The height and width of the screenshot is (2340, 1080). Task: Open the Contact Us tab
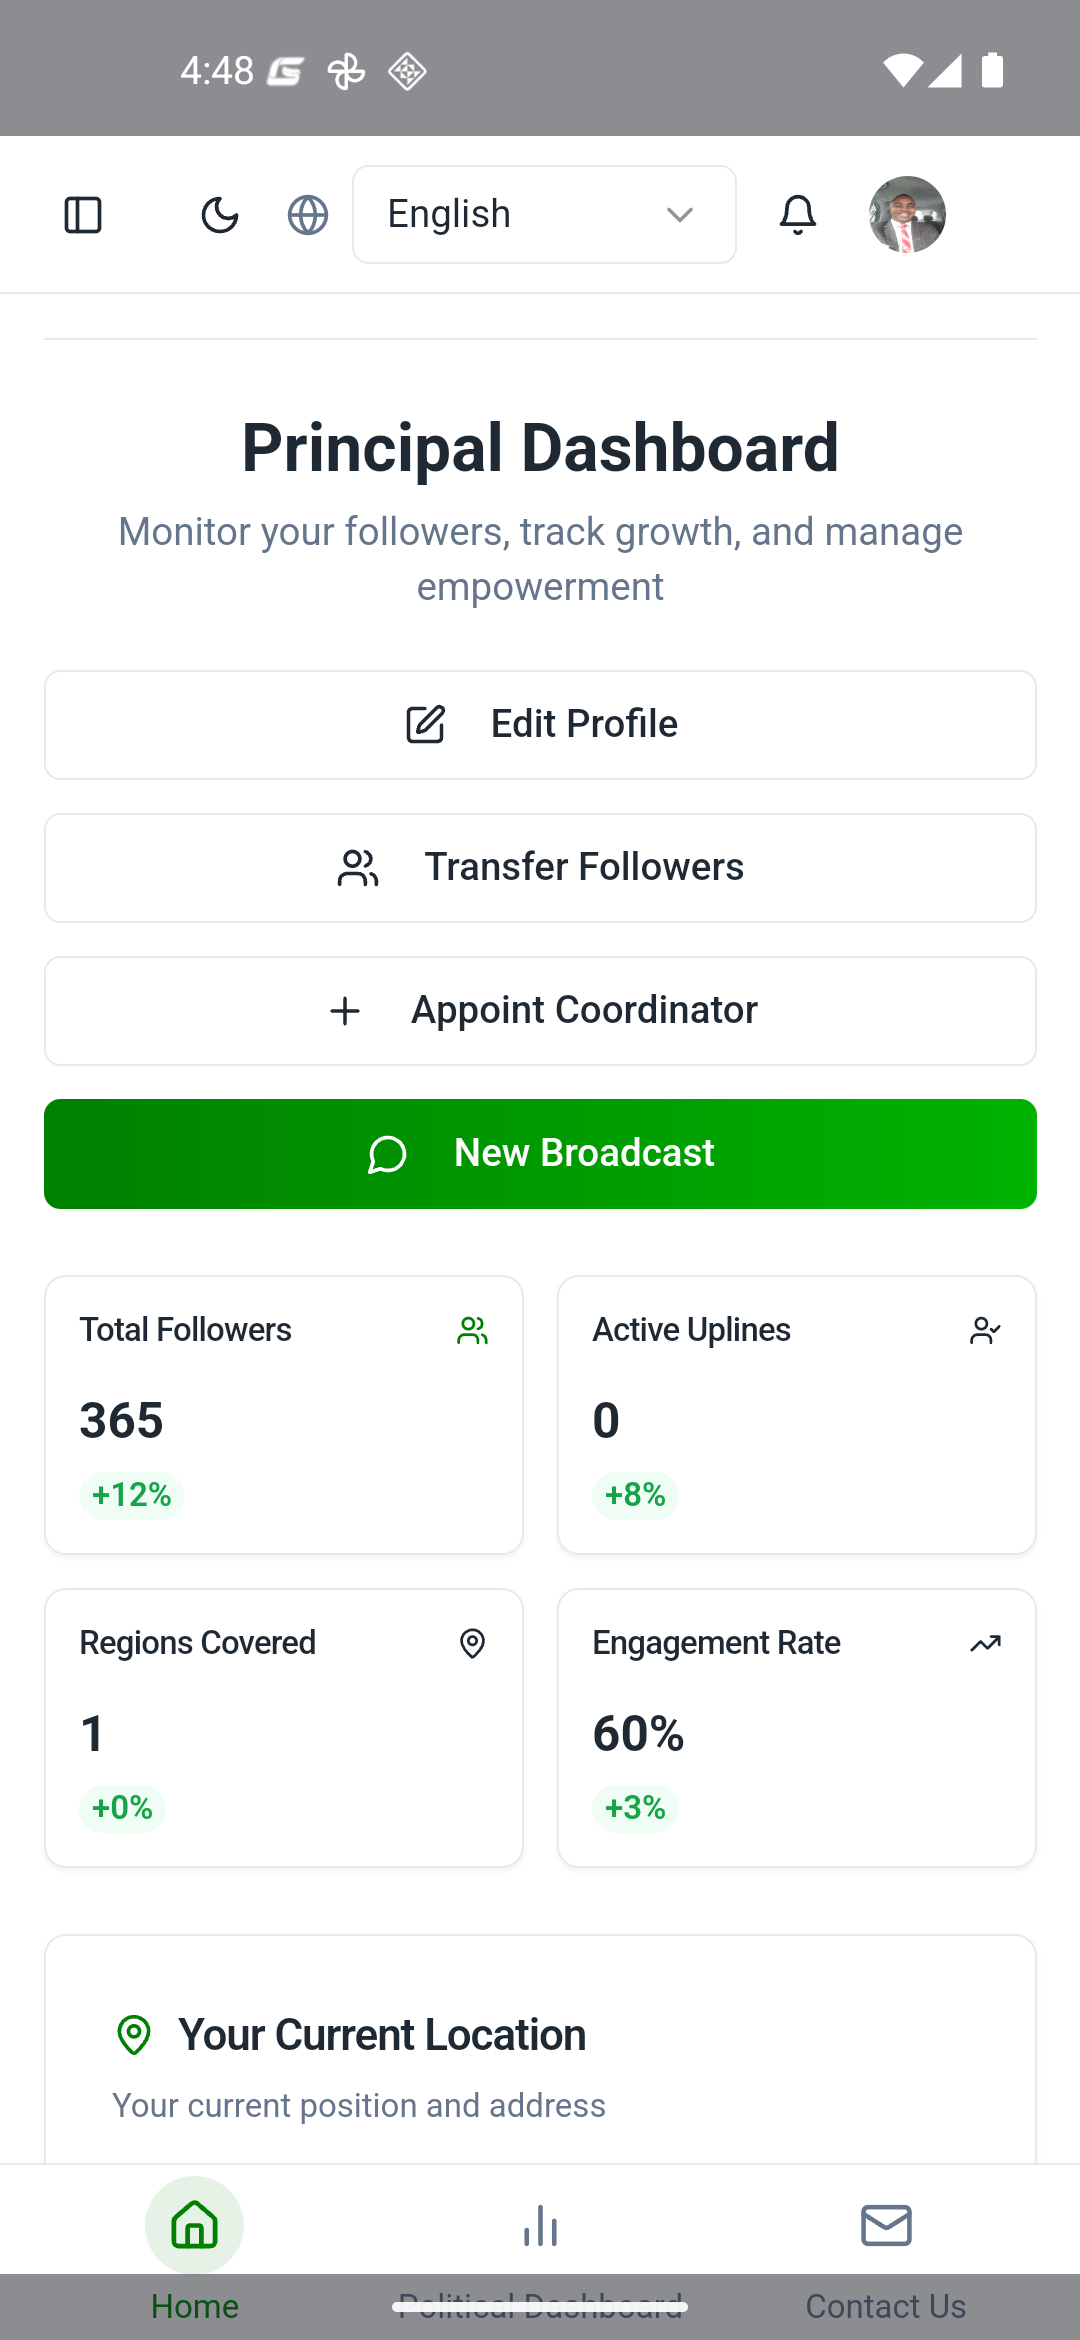coord(886,2240)
